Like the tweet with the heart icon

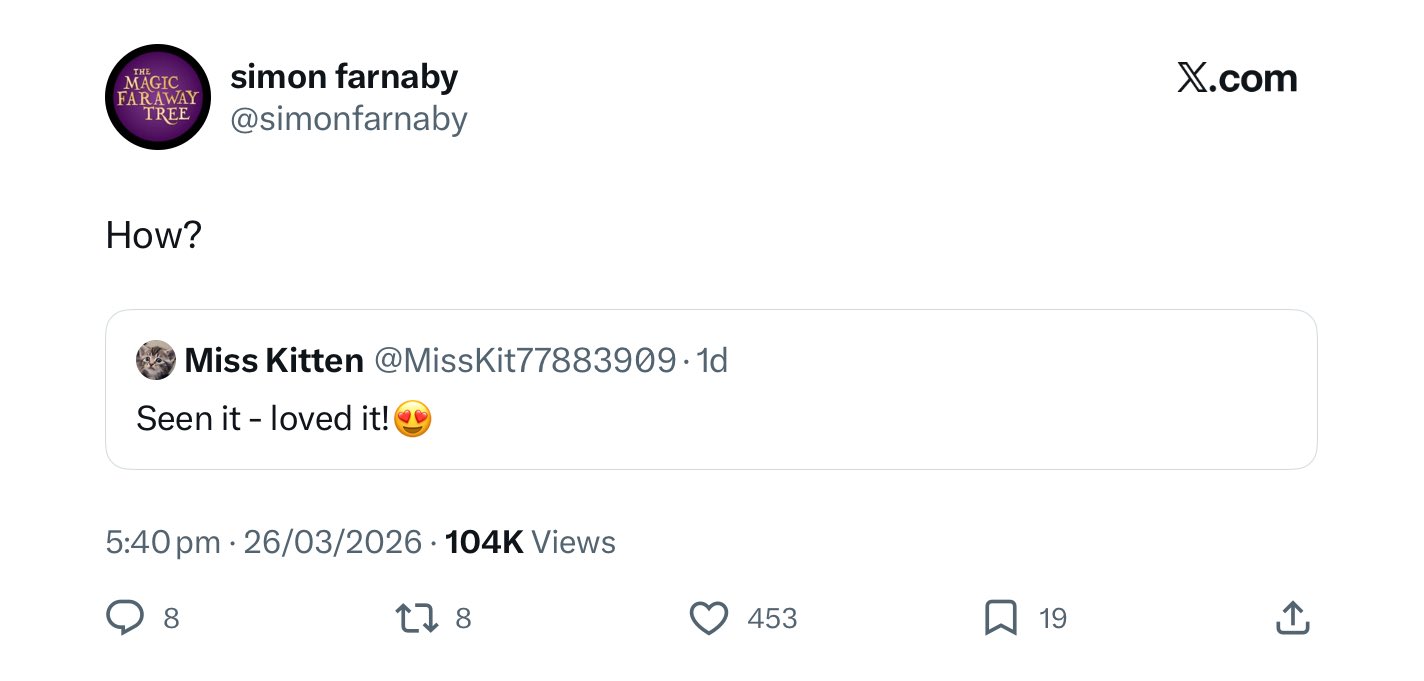click(x=709, y=618)
